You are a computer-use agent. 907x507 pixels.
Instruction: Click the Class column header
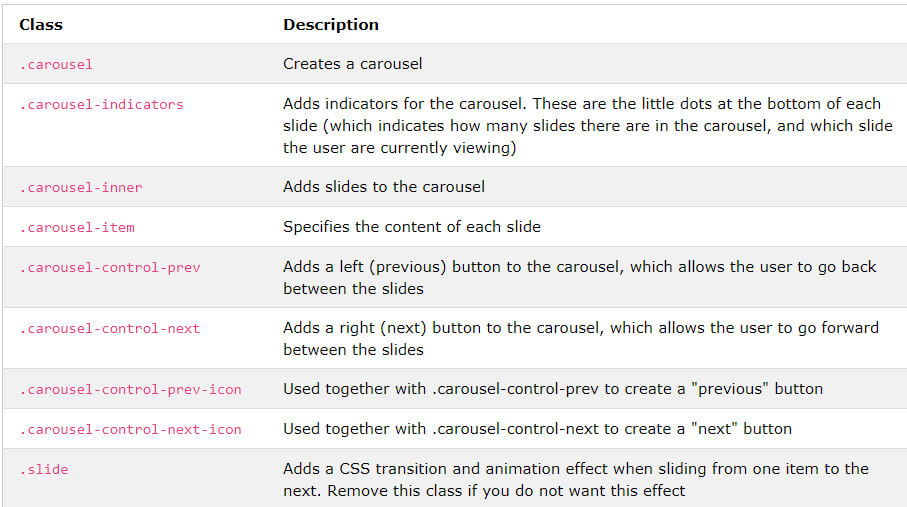(40, 24)
